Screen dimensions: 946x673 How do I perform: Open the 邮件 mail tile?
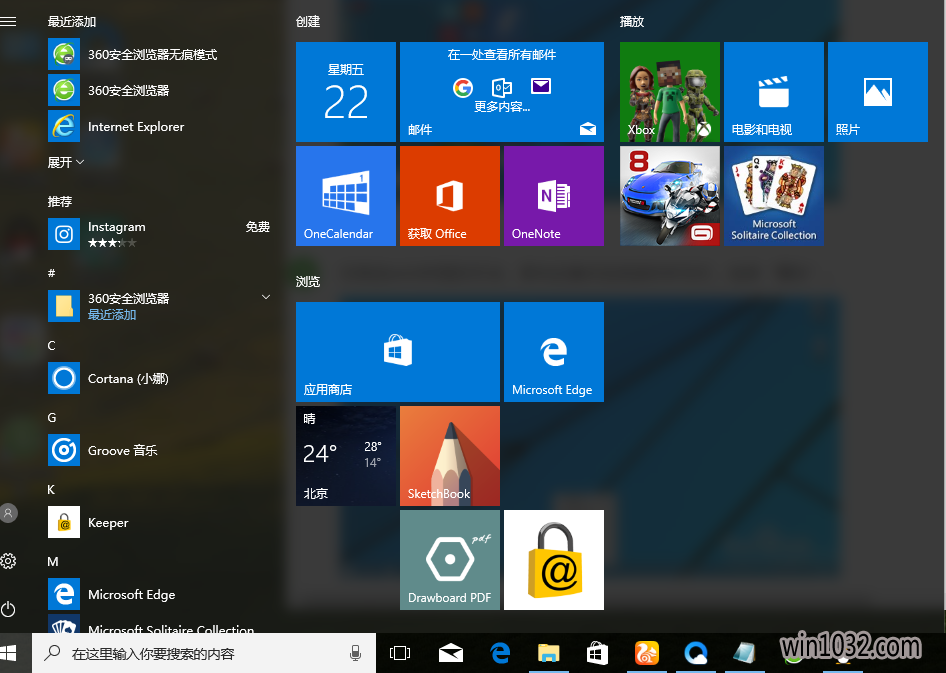[501, 92]
